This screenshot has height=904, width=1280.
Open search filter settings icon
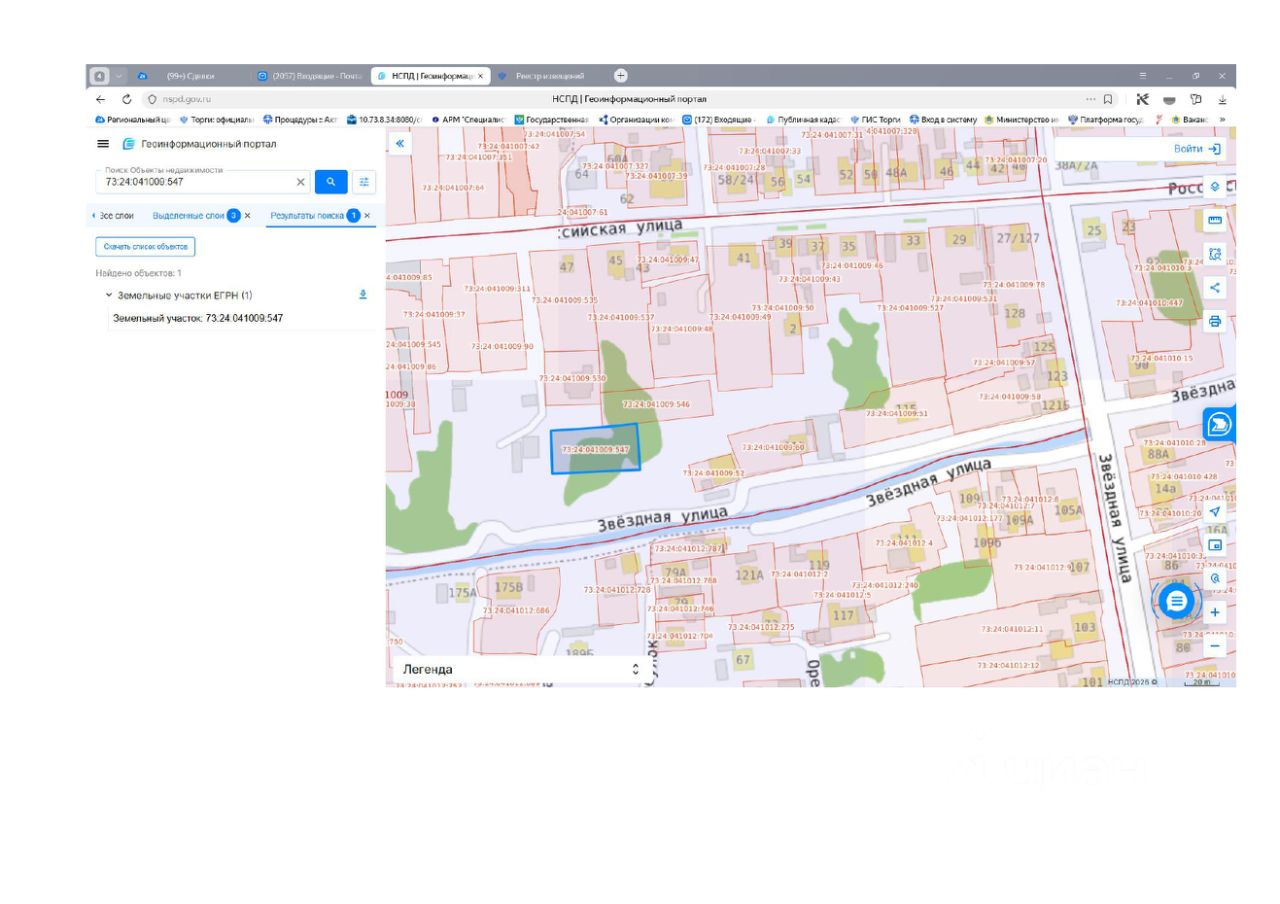(x=364, y=182)
